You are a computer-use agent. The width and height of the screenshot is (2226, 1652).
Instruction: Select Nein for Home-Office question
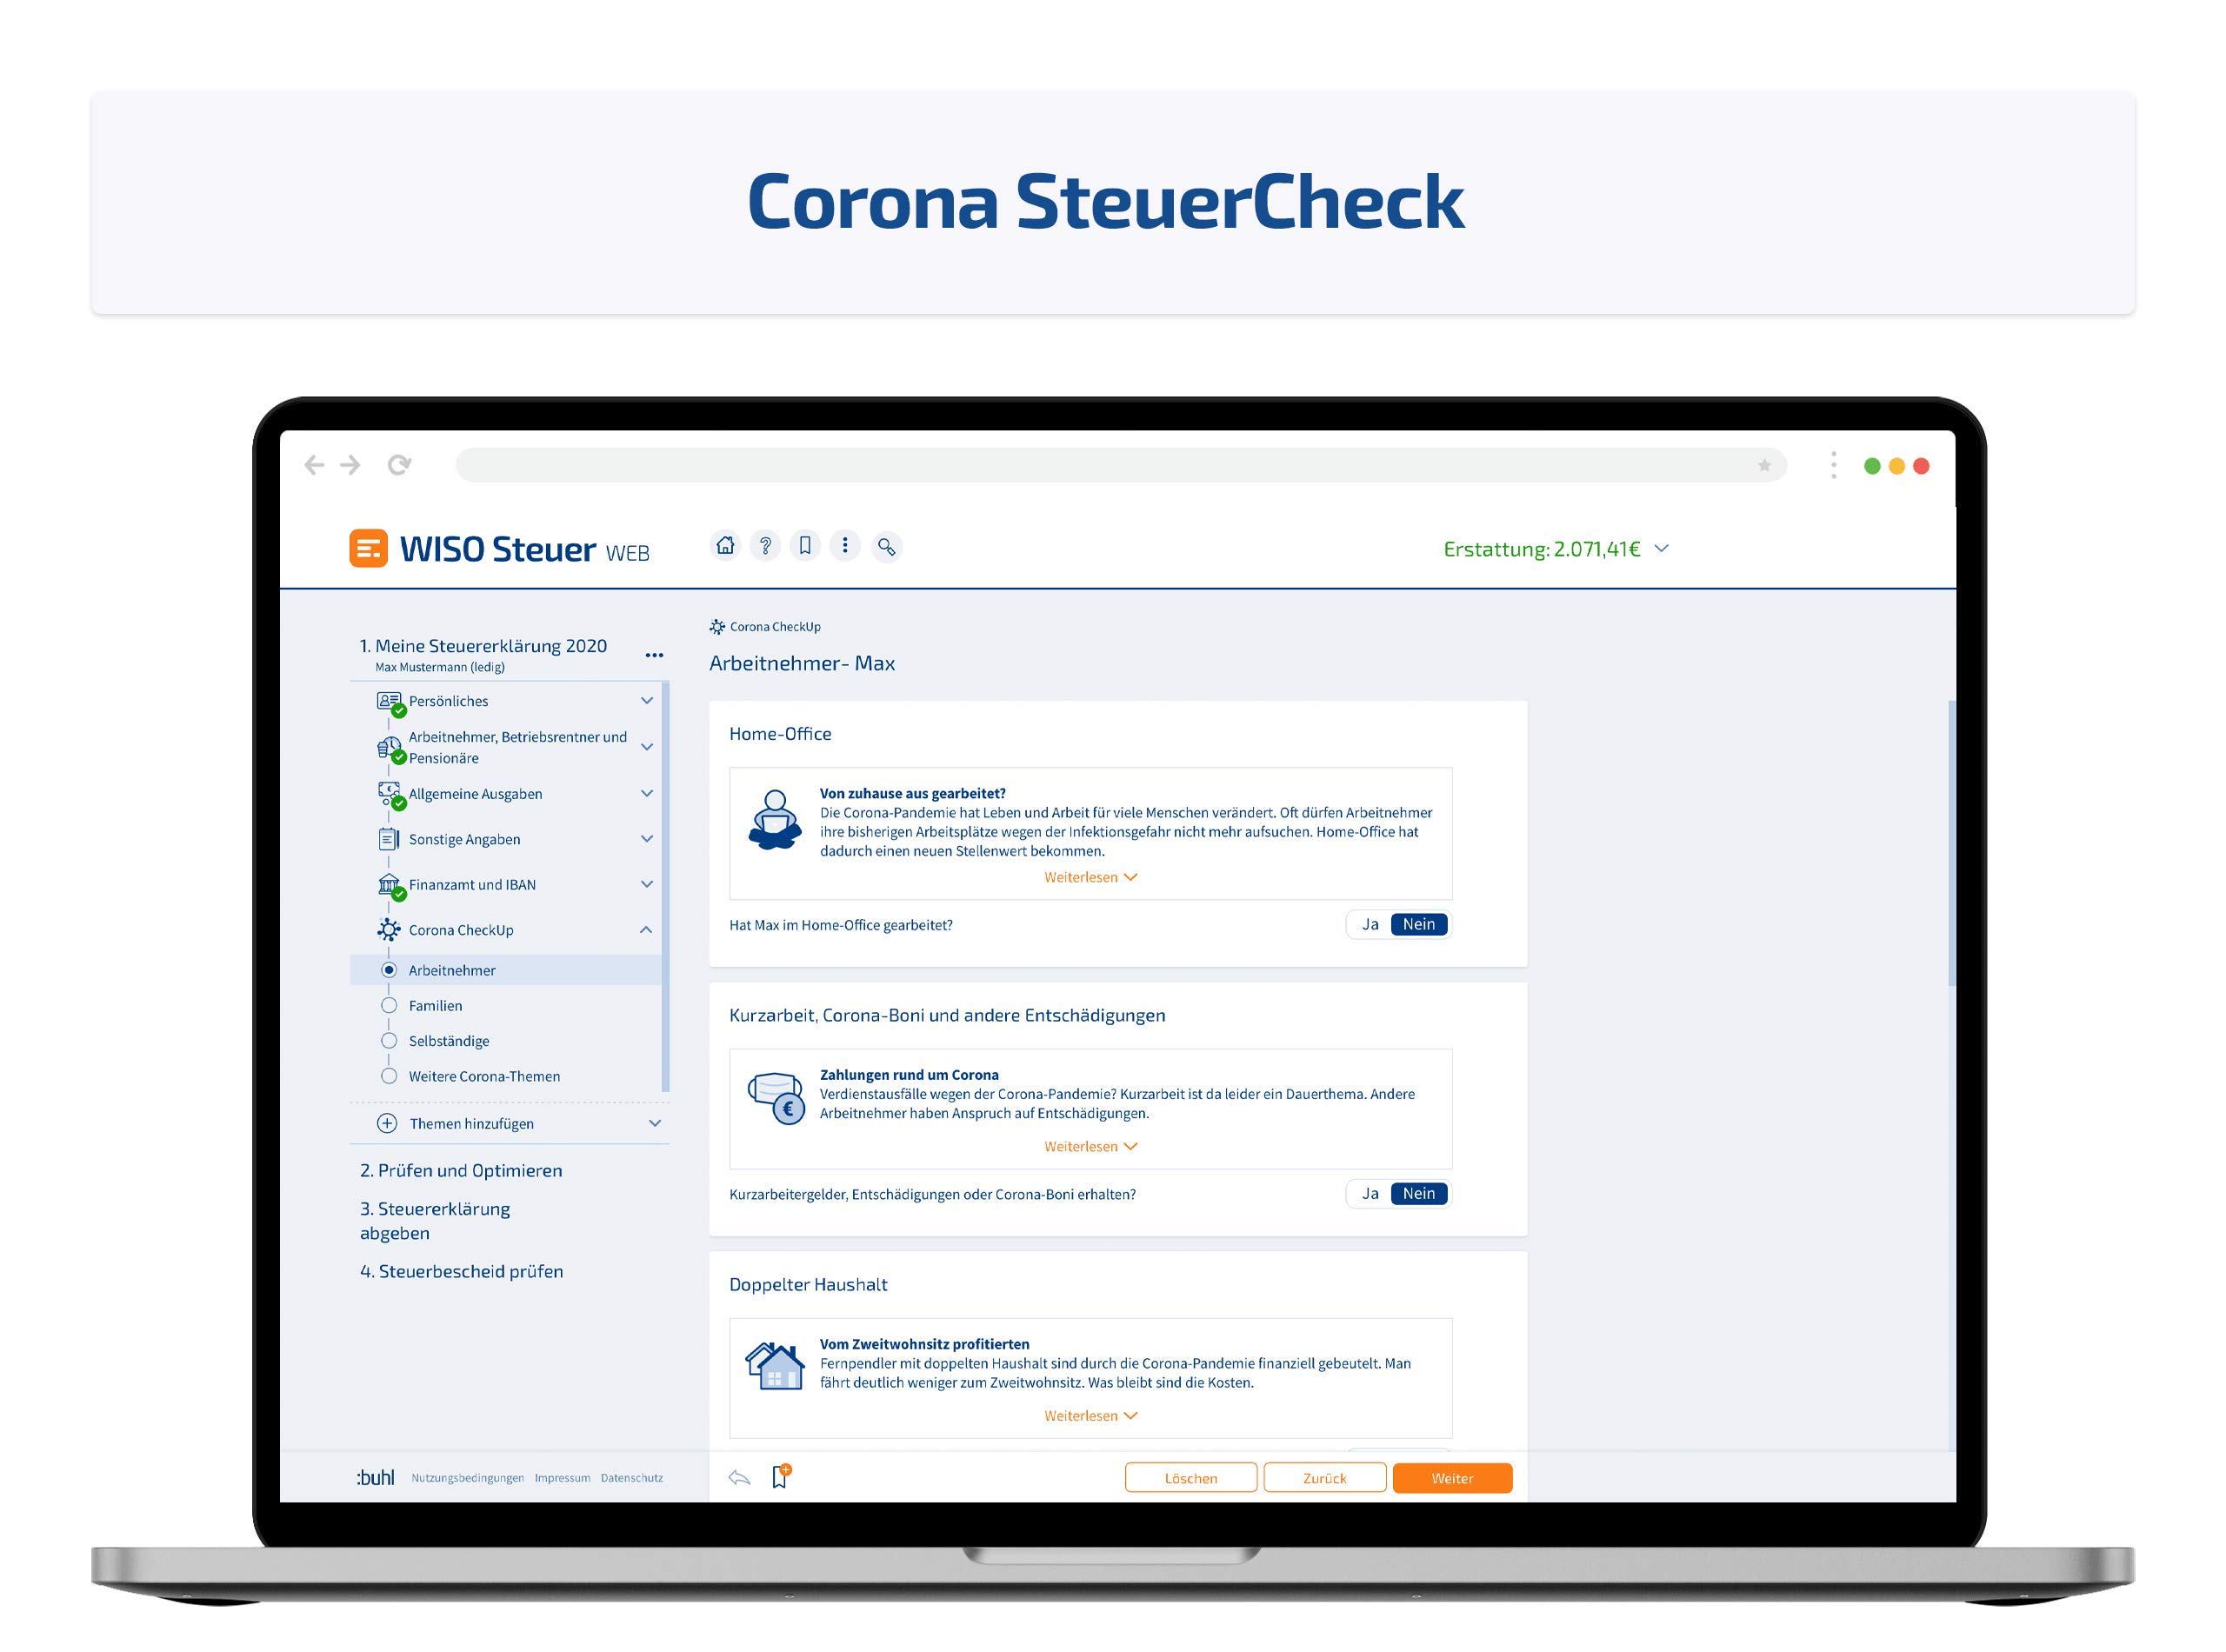(1418, 924)
